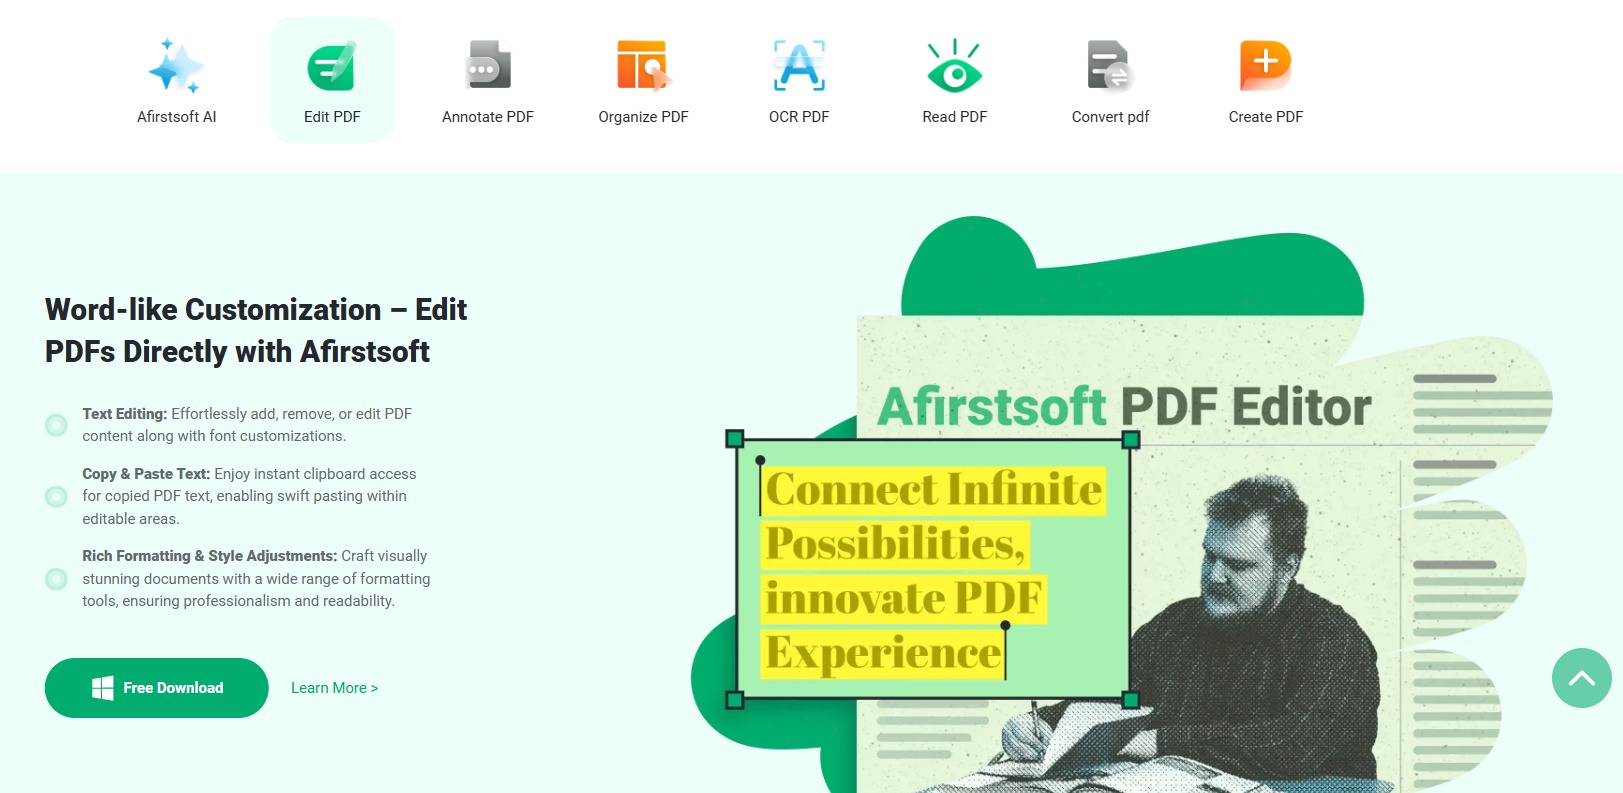Click the Windows logo in Free Download
The height and width of the screenshot is (793, 1623).
pos(102,688)
